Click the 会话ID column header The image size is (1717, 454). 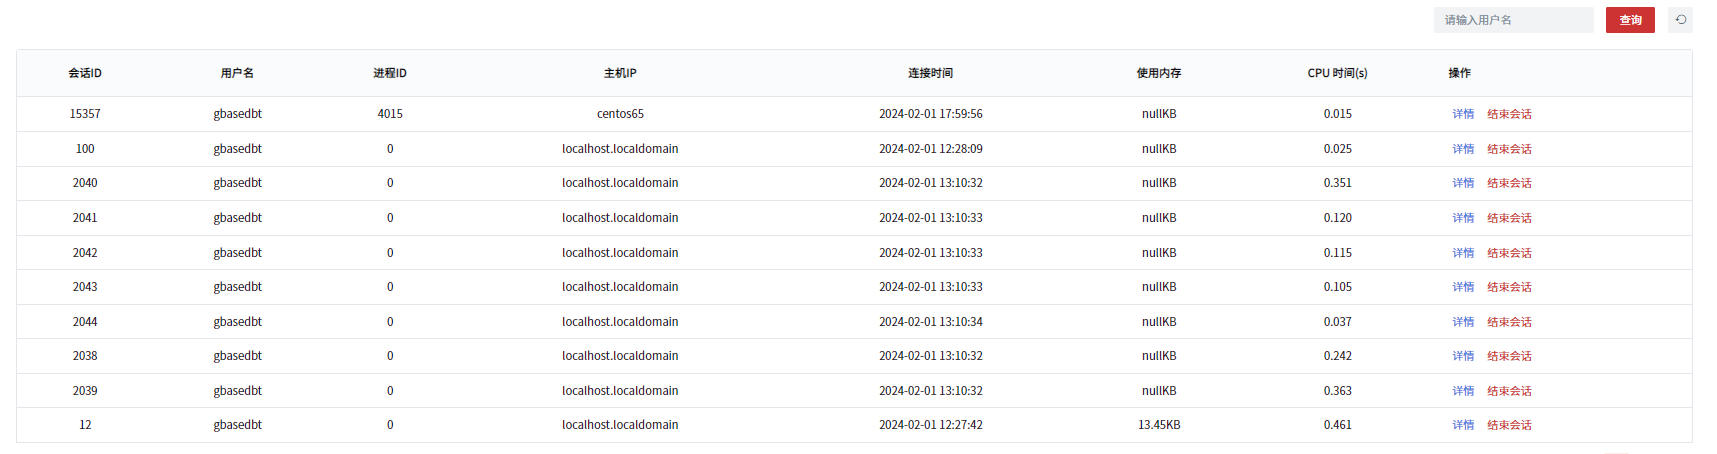[x=85, y=73]
